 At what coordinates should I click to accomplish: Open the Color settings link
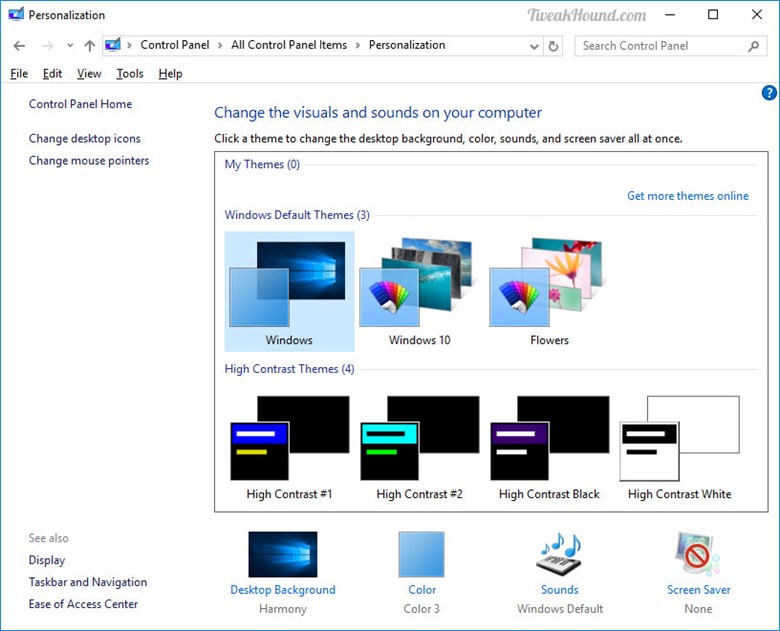(422, 590)
